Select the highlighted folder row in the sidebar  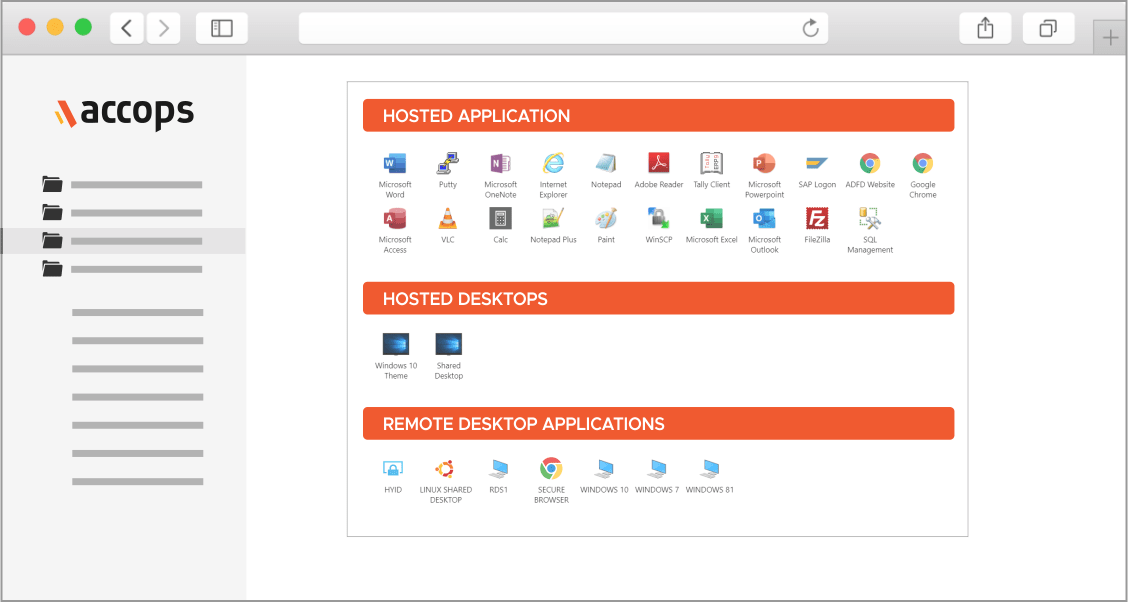[x=123, y=241]
